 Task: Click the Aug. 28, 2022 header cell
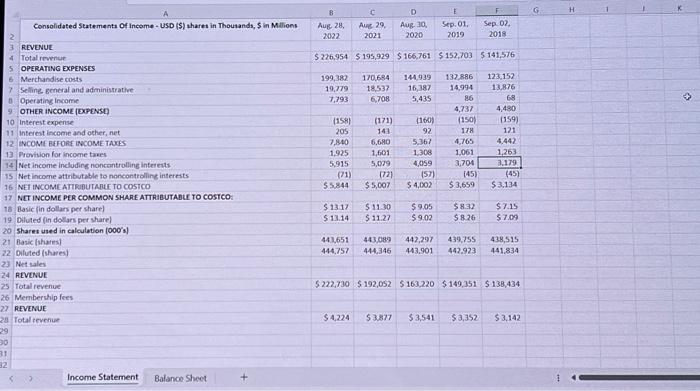coord(331,30)
